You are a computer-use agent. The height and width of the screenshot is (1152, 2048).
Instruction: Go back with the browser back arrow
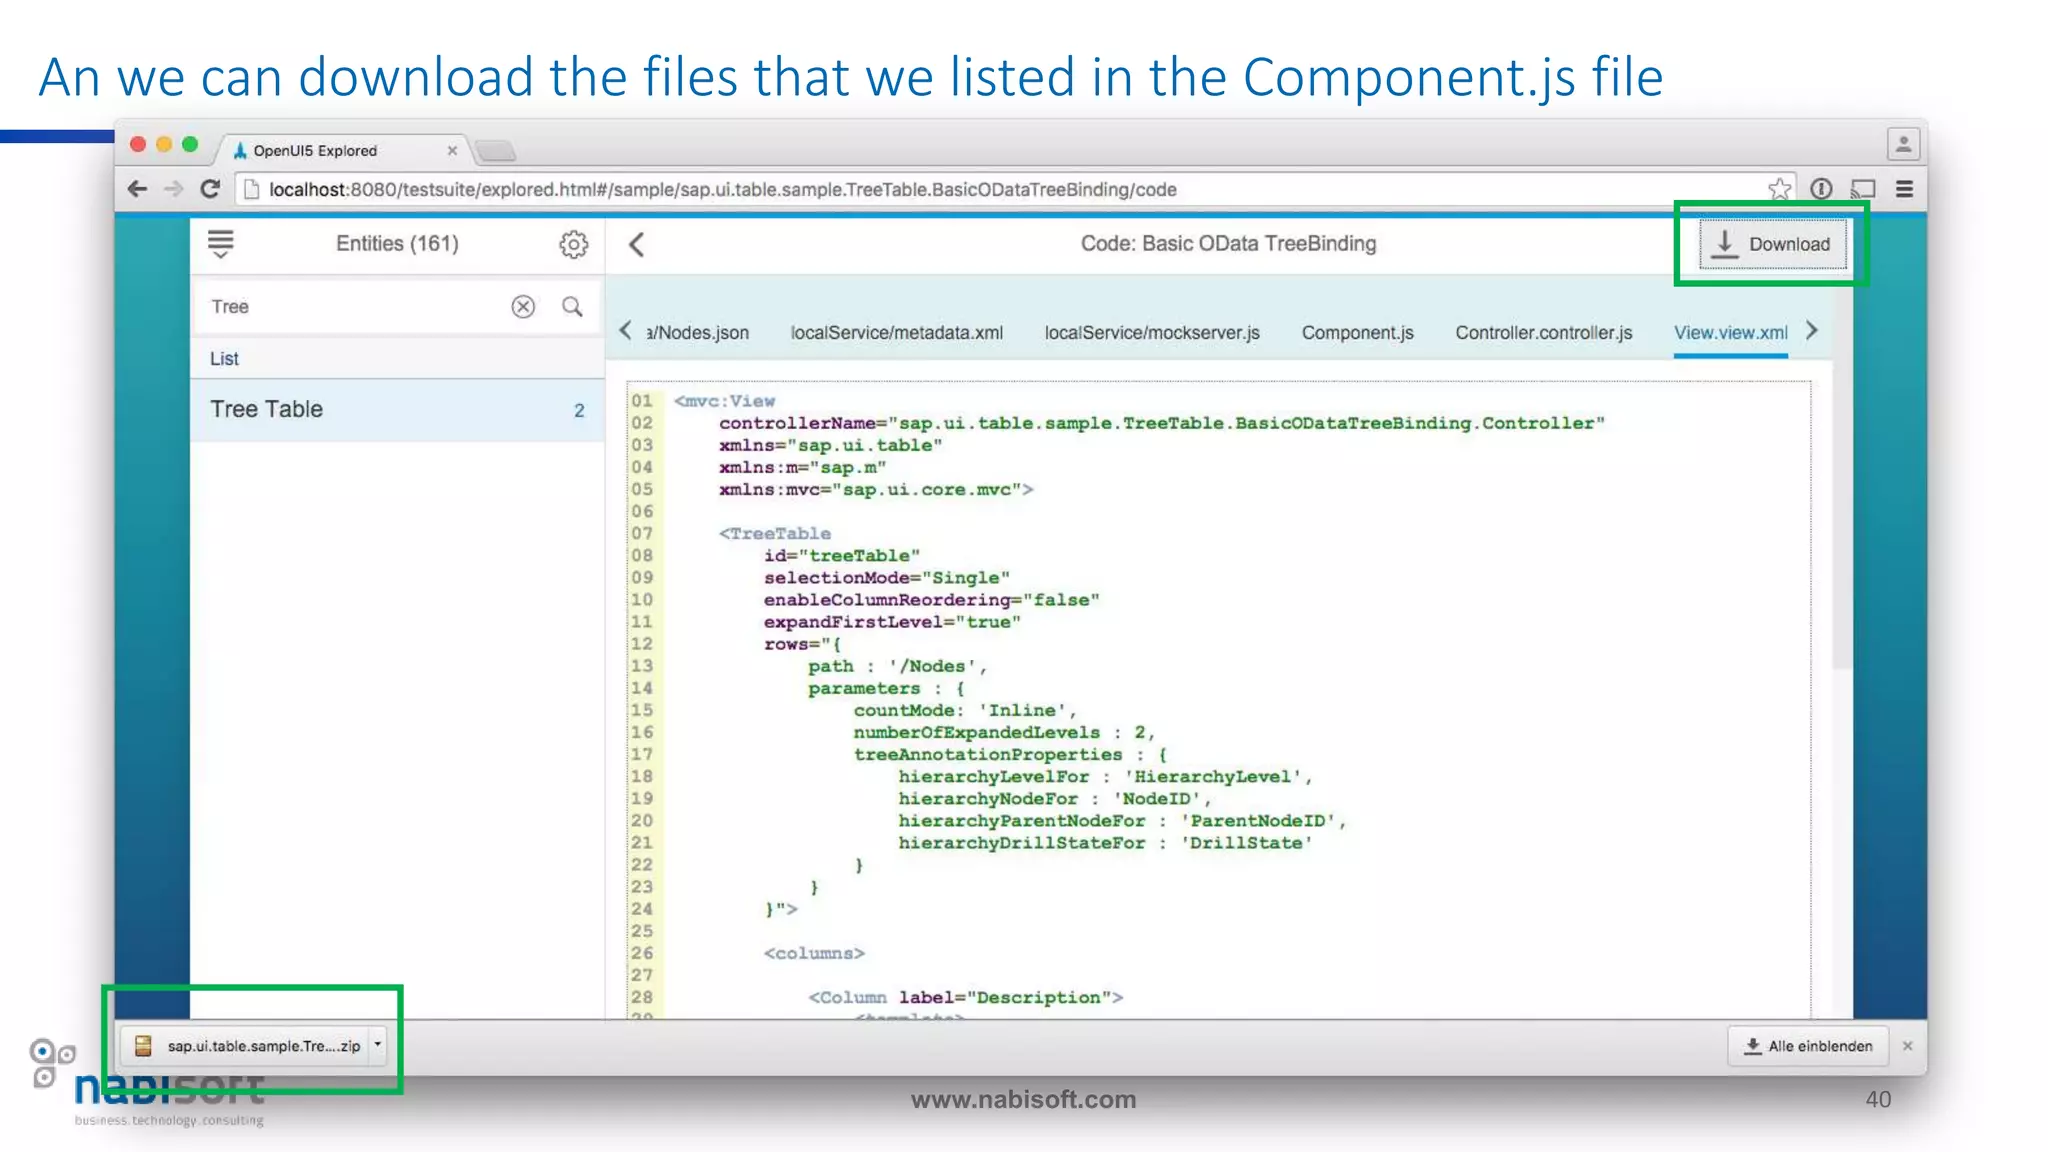tap(138, 189)
